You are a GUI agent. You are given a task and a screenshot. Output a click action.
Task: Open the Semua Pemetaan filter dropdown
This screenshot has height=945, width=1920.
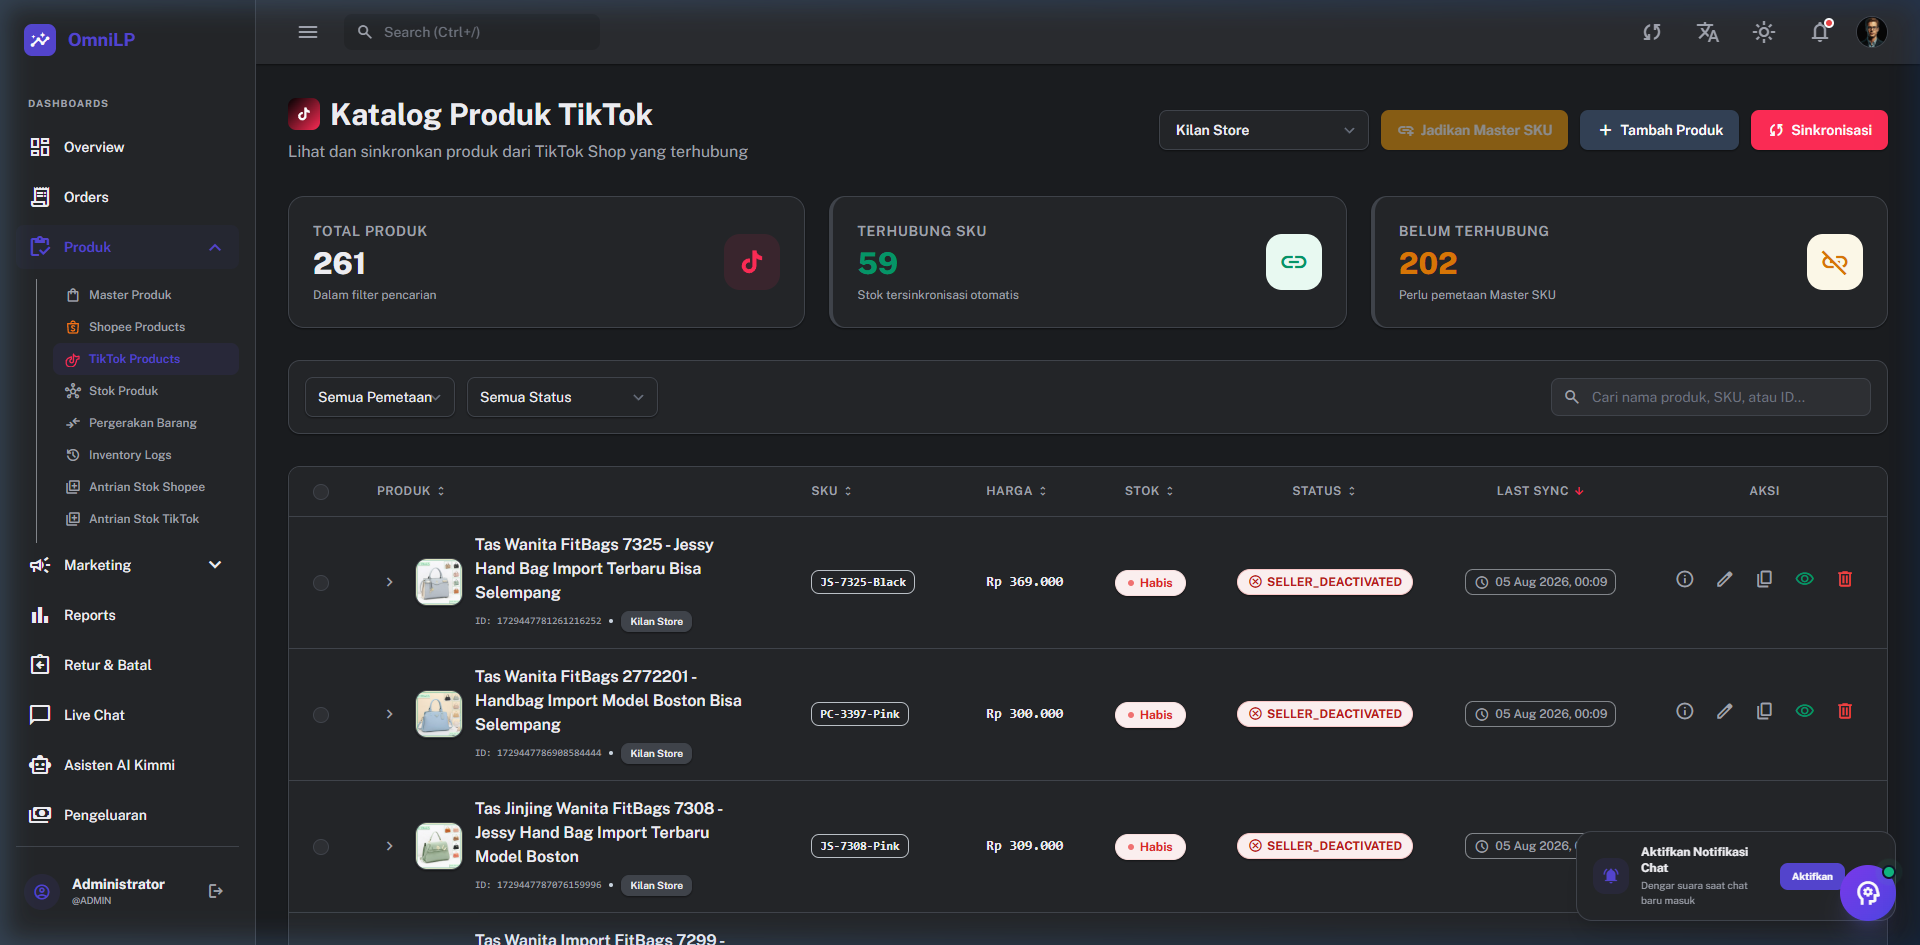click(x=380, y=397)
